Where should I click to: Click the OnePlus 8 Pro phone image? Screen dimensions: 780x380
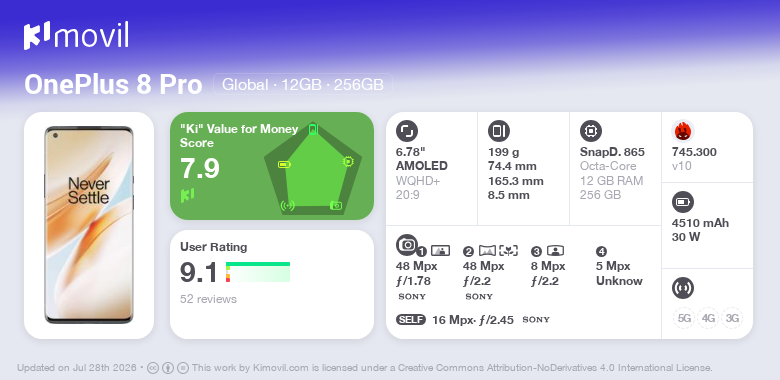click(89, 225)
